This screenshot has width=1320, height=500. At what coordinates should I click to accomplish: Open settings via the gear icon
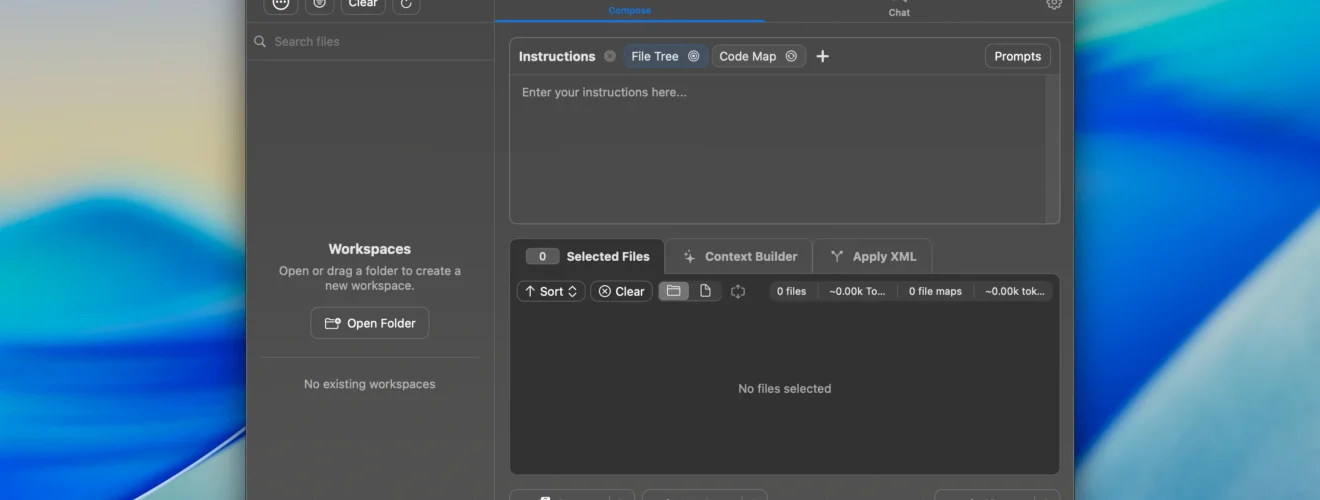pos(1054,4)
